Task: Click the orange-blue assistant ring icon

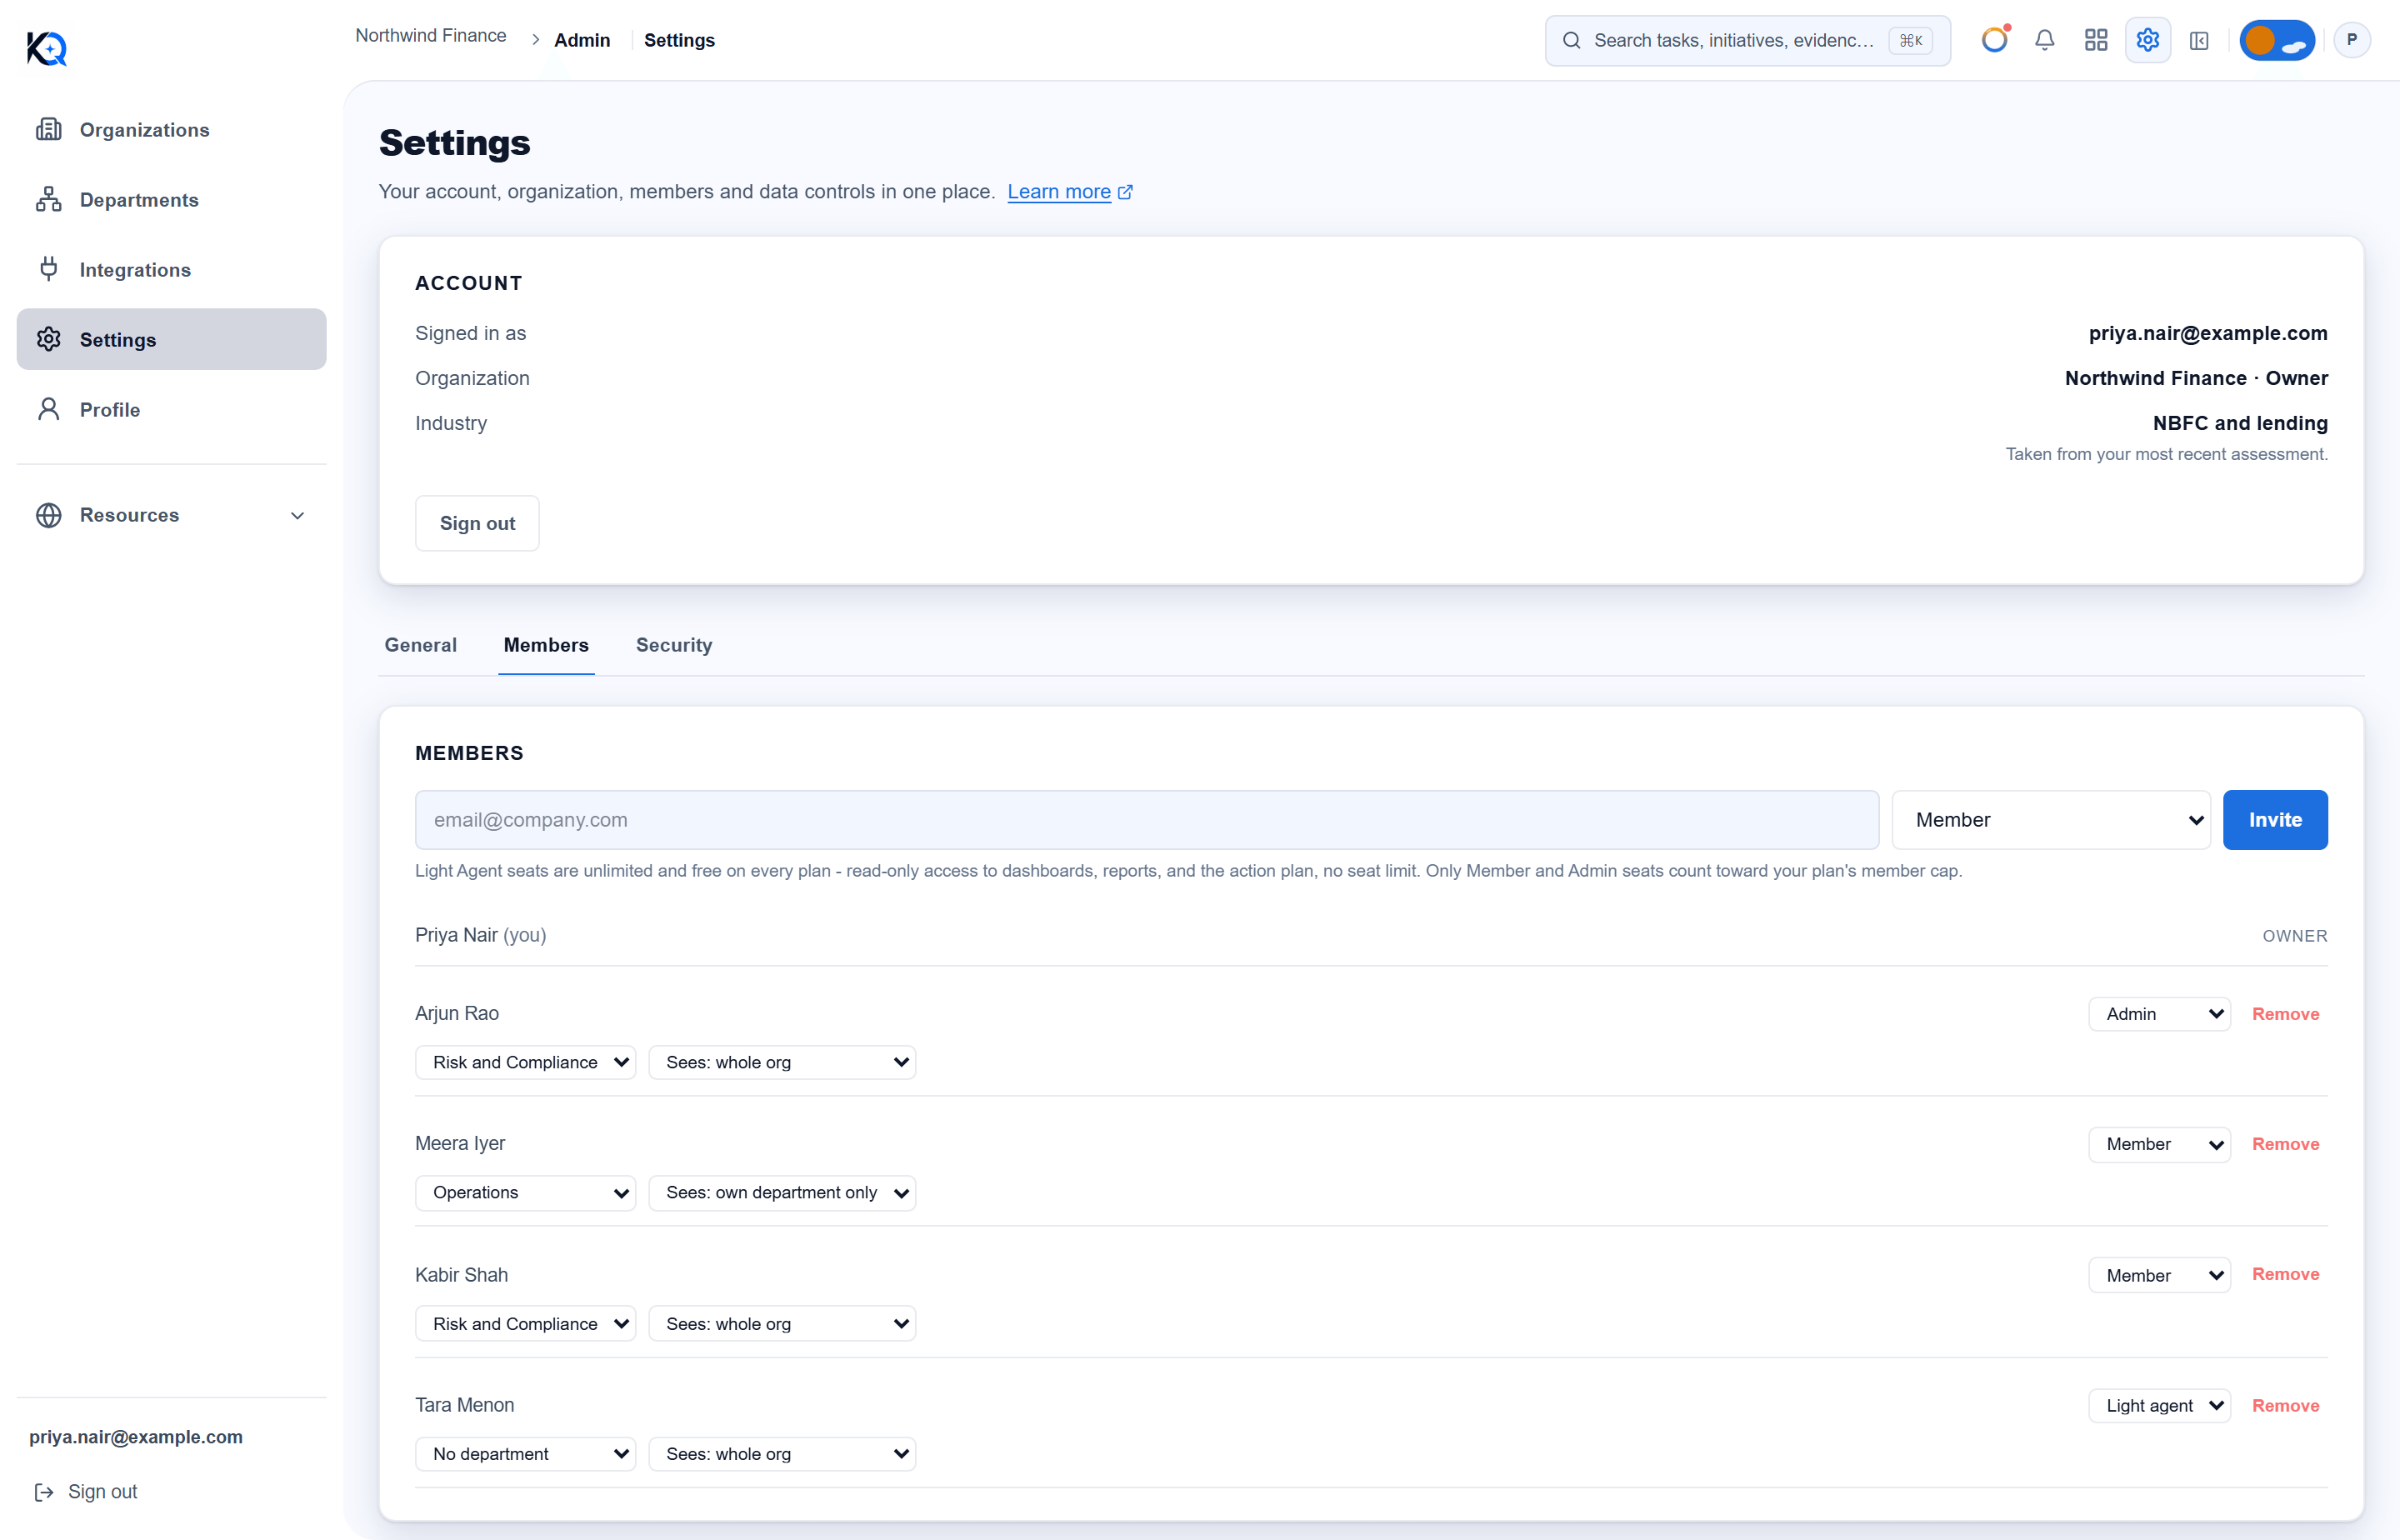Action: 1995,40
